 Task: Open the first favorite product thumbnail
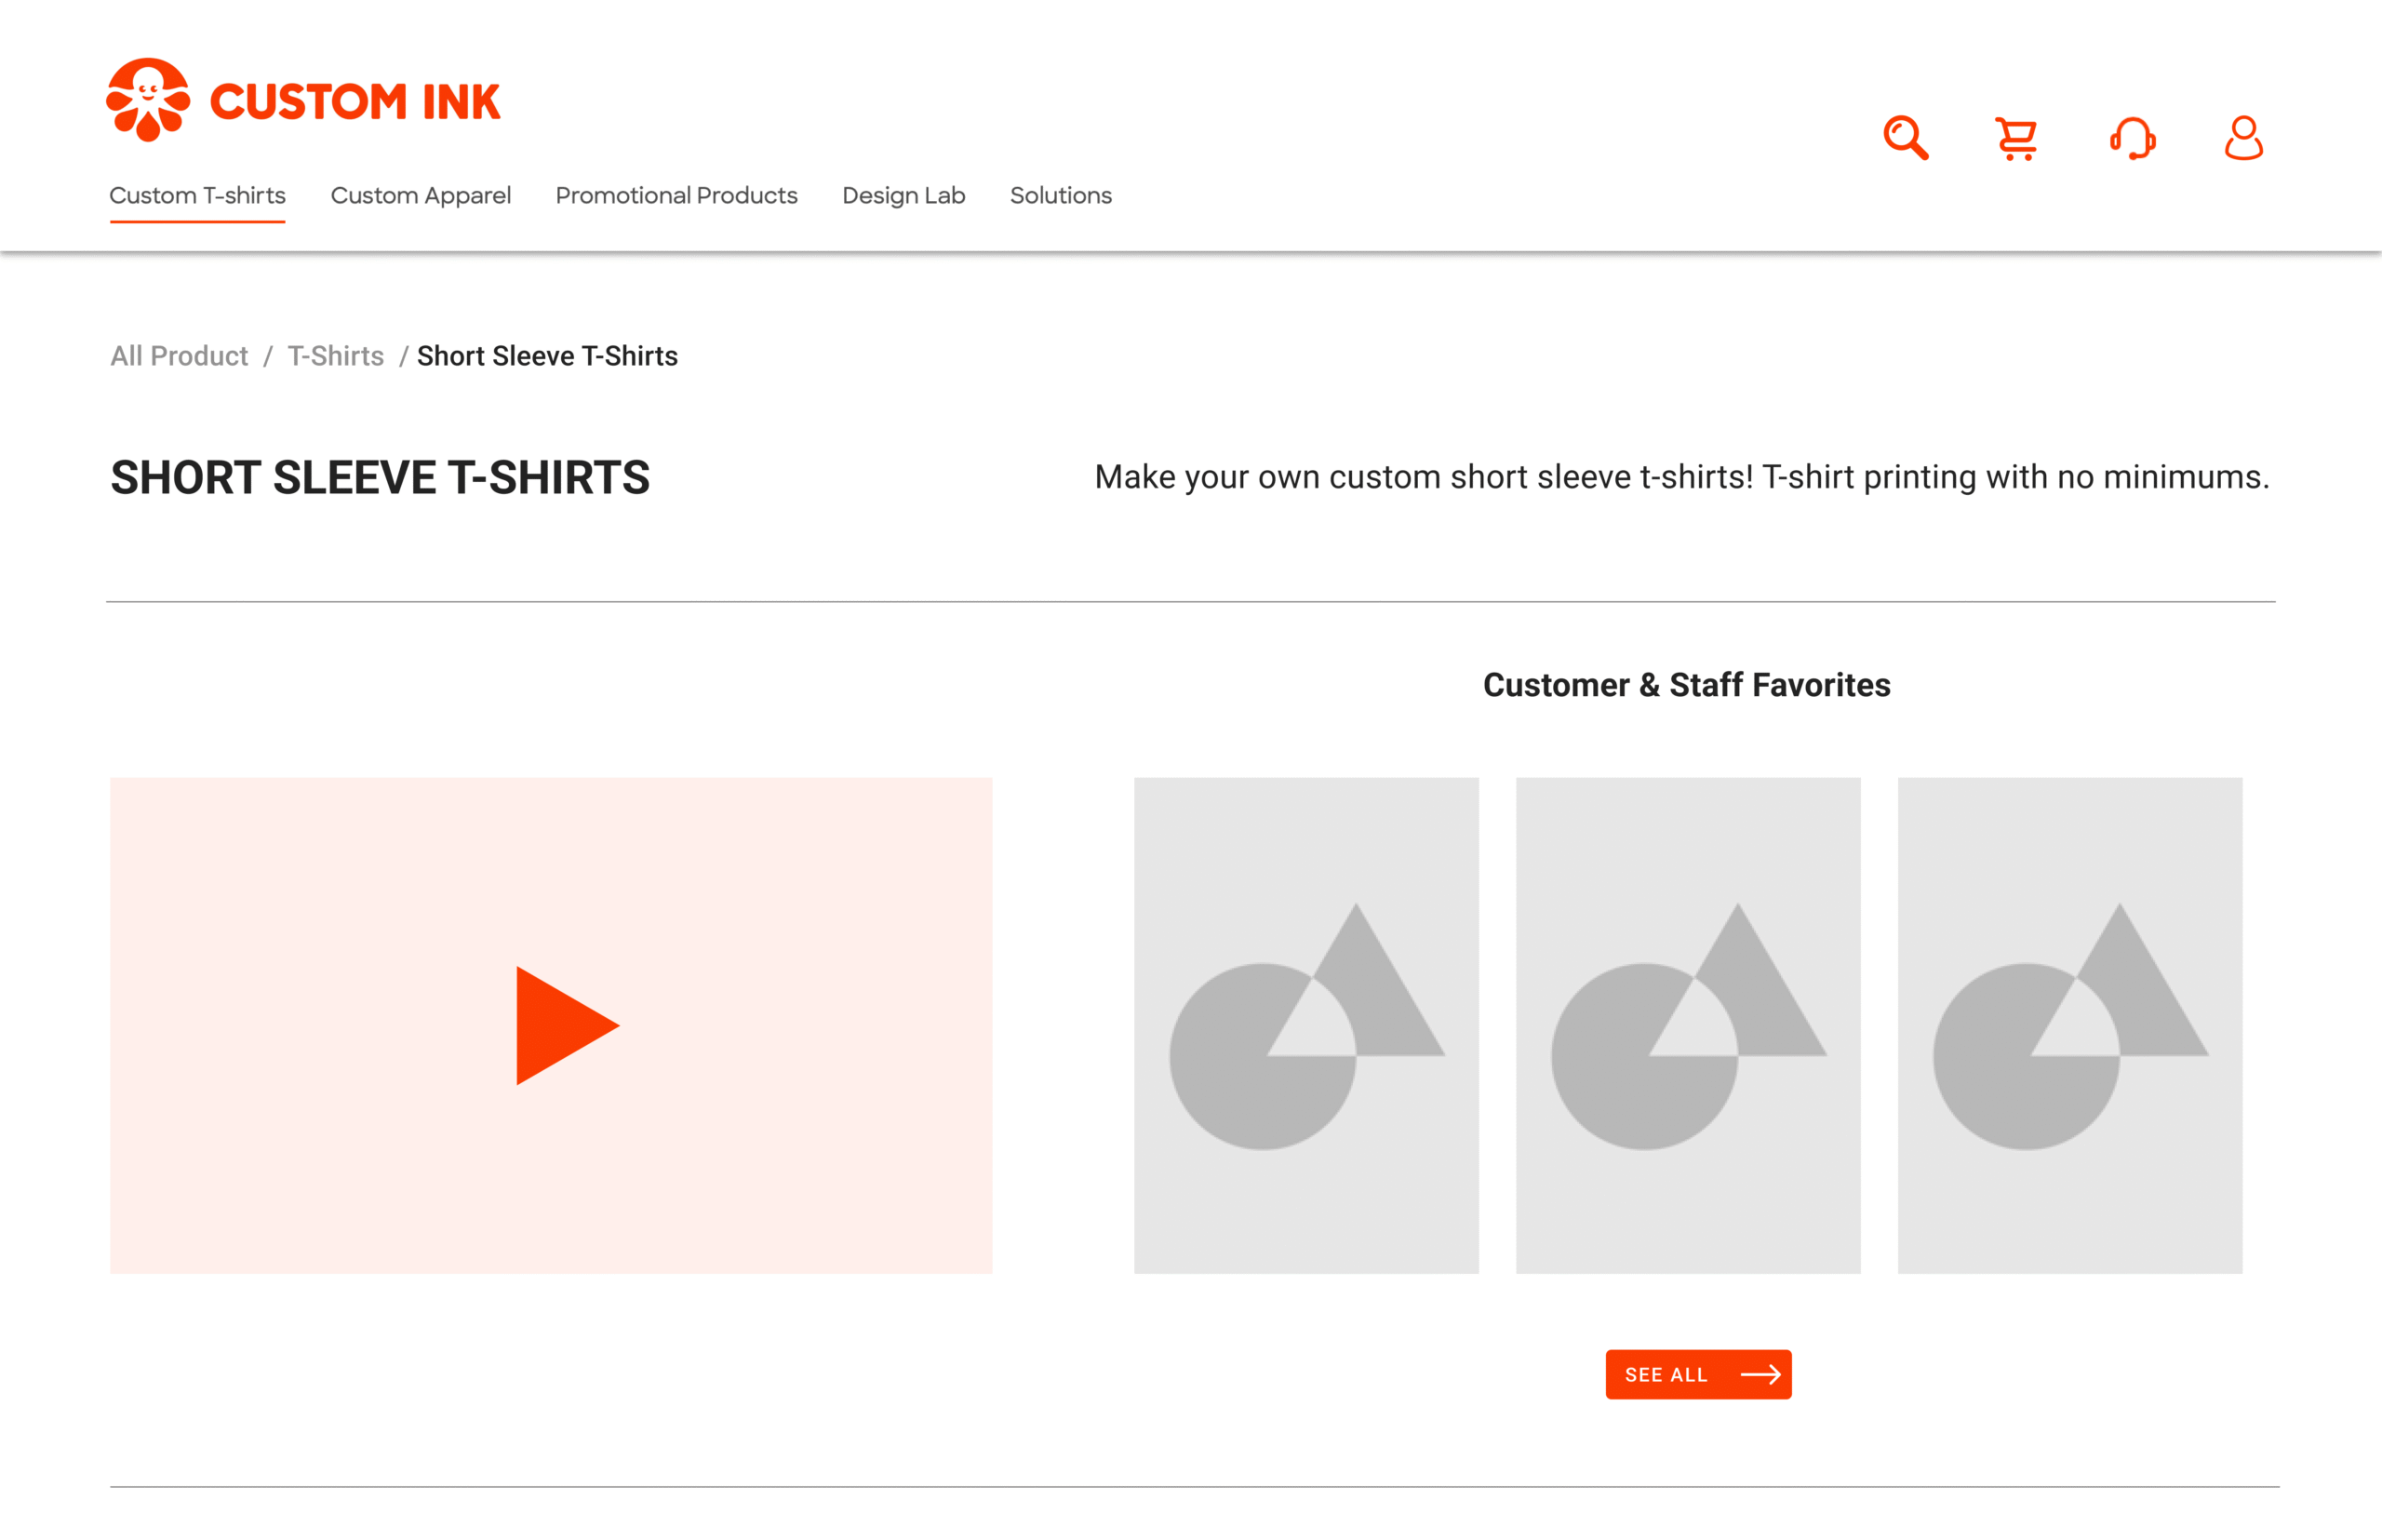[1307, 1025]
